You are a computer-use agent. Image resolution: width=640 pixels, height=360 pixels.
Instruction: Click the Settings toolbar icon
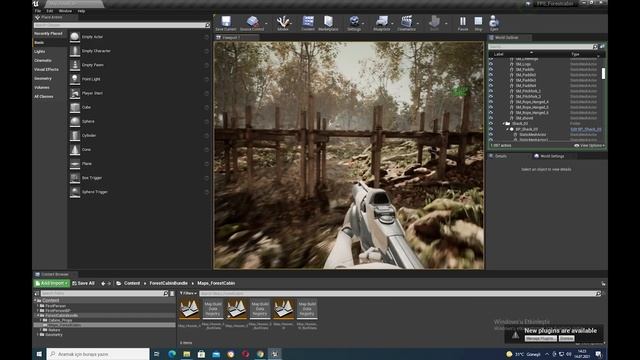pos(354,22)
